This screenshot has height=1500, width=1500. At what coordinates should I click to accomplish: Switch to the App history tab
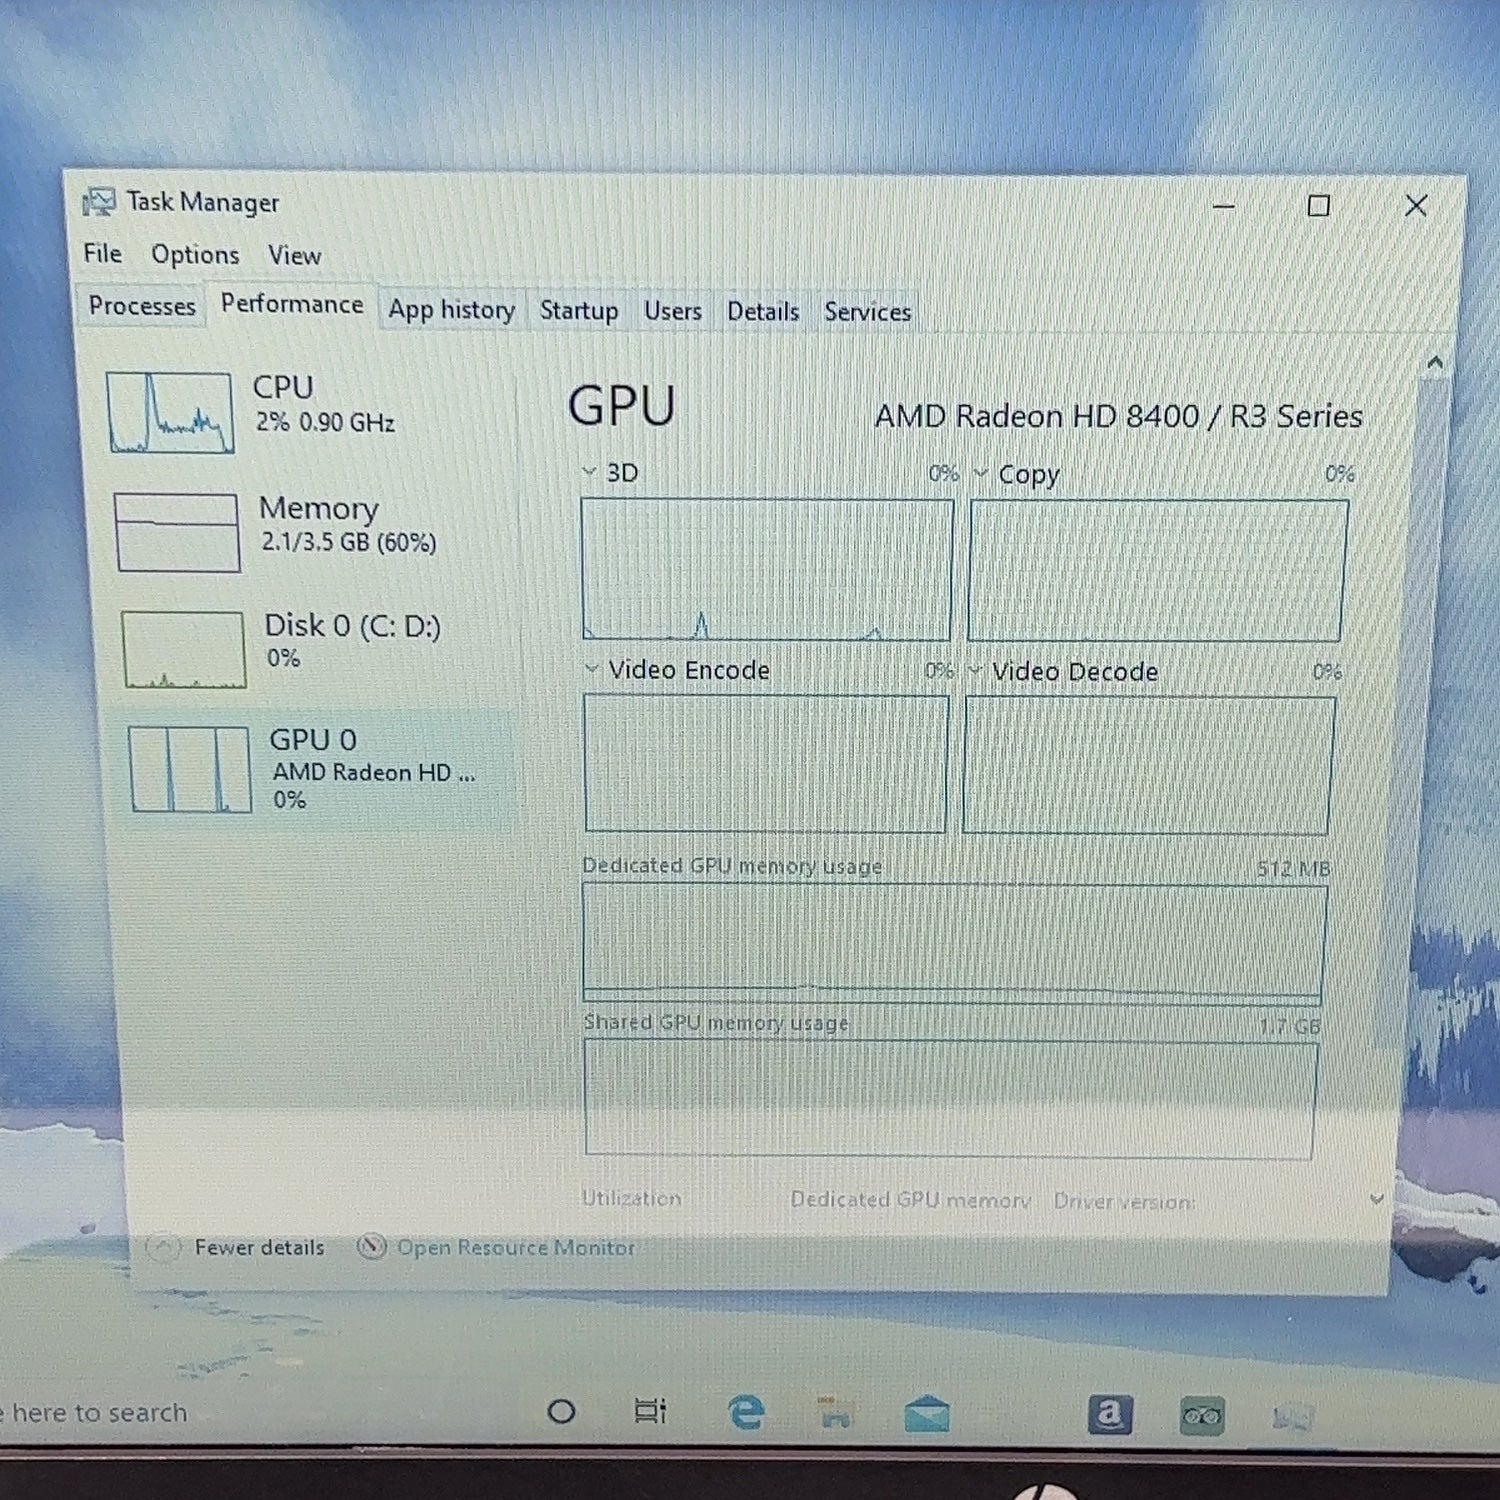[451, 310]
